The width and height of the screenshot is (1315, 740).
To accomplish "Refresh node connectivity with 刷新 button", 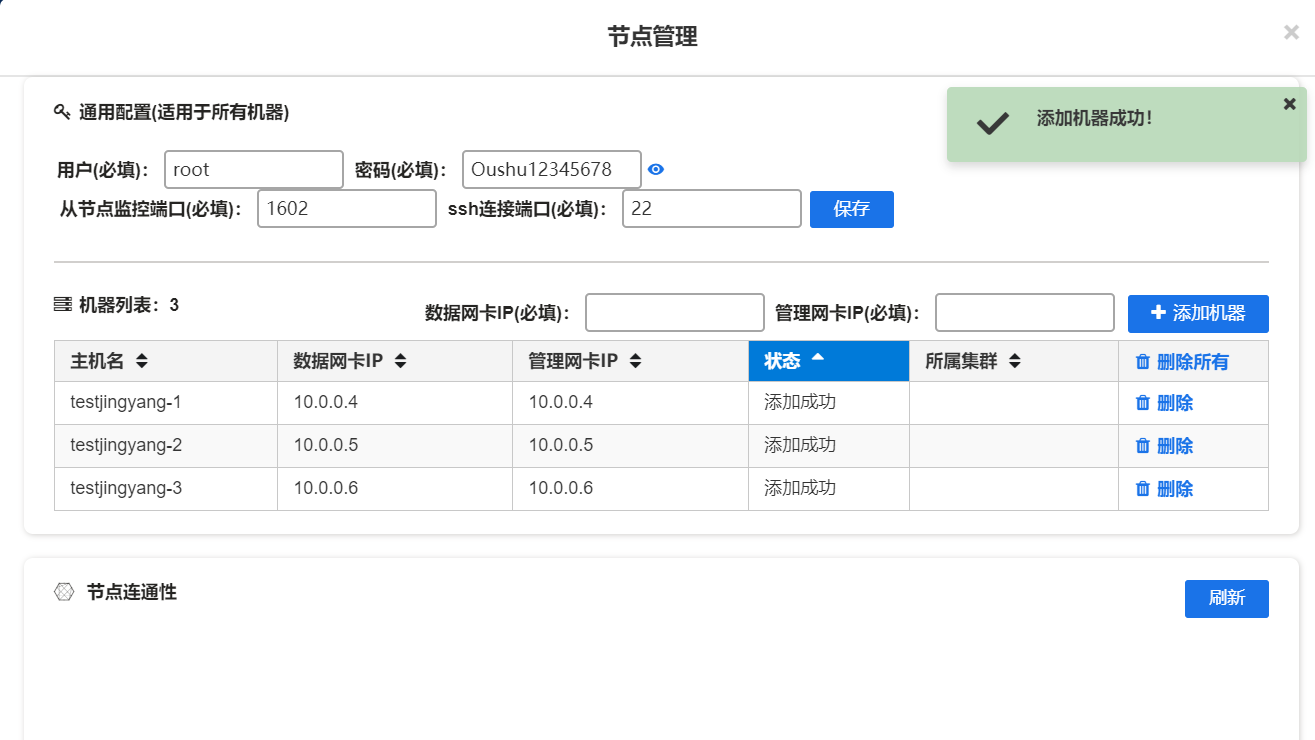I will [x=1226, y=599].
